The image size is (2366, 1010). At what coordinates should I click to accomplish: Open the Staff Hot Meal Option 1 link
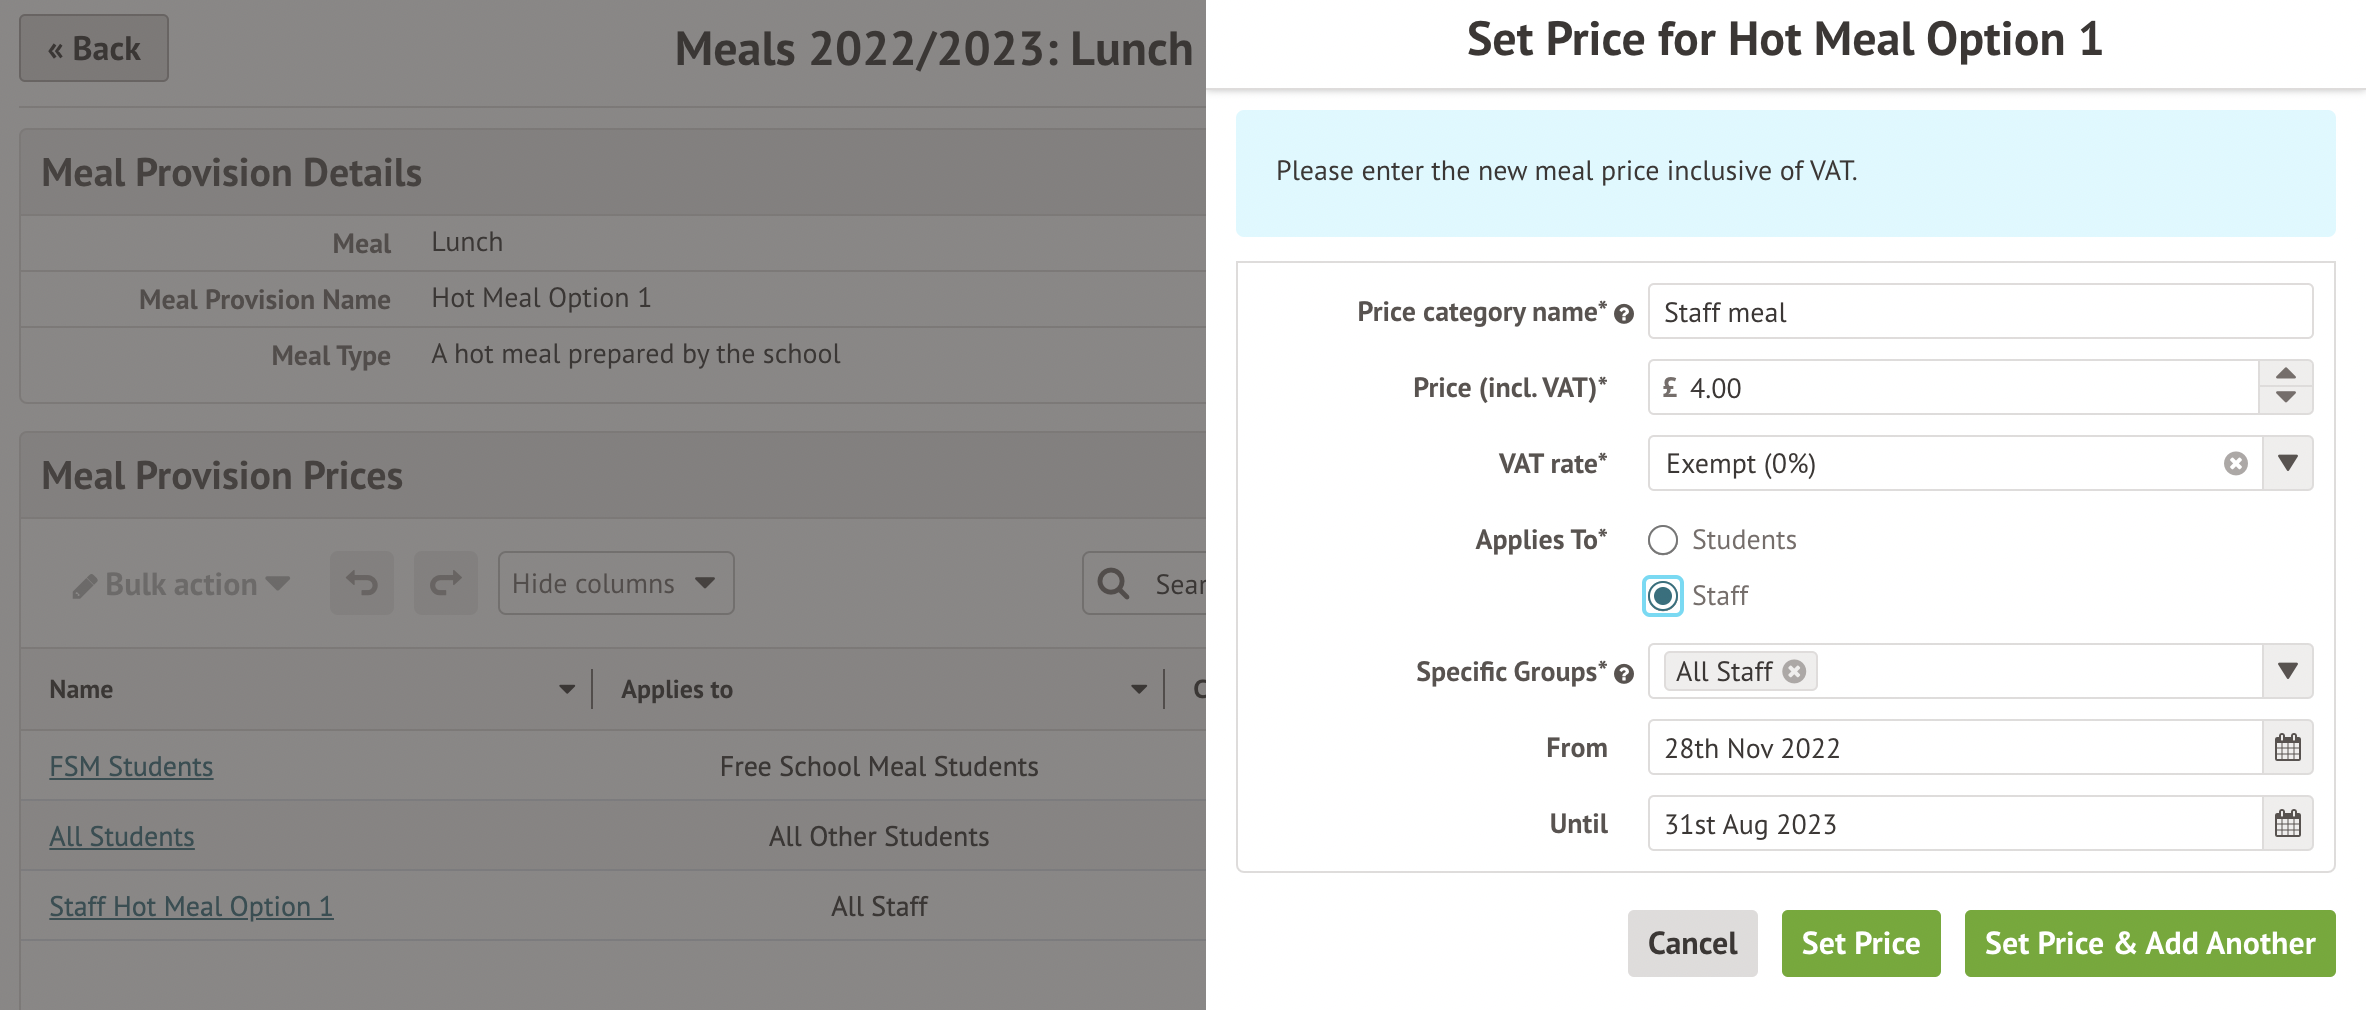tap(191, 907)
